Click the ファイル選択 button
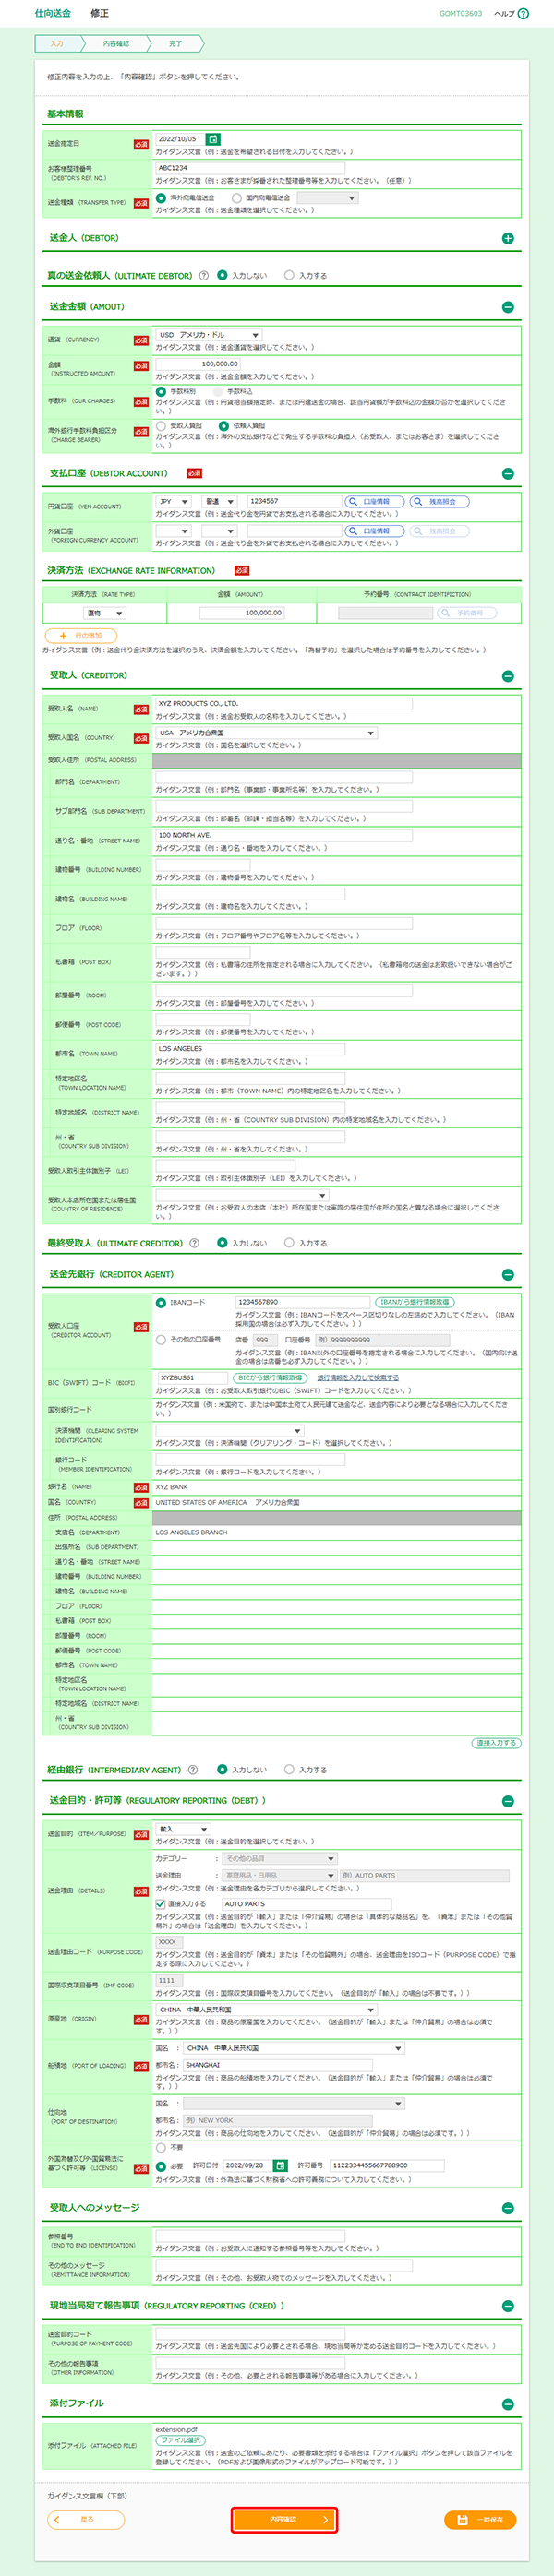This screenshot has height=2576, width=554. coord(180,2440)
